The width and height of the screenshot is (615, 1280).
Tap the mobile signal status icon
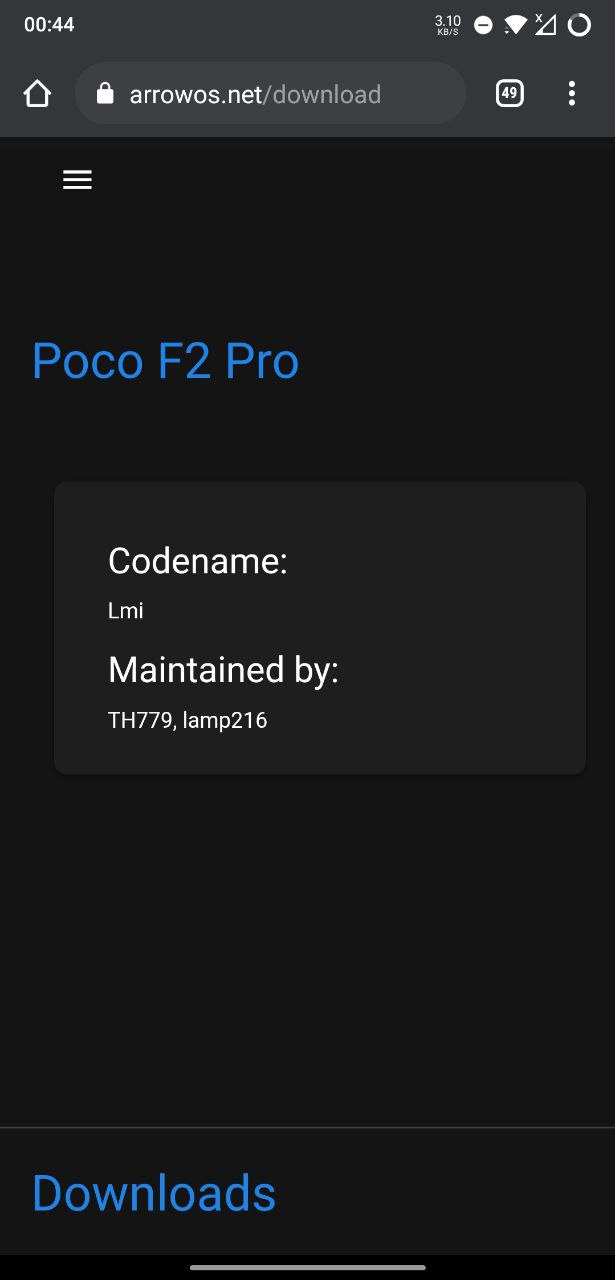pyautogui.click(x=545, y=24)
